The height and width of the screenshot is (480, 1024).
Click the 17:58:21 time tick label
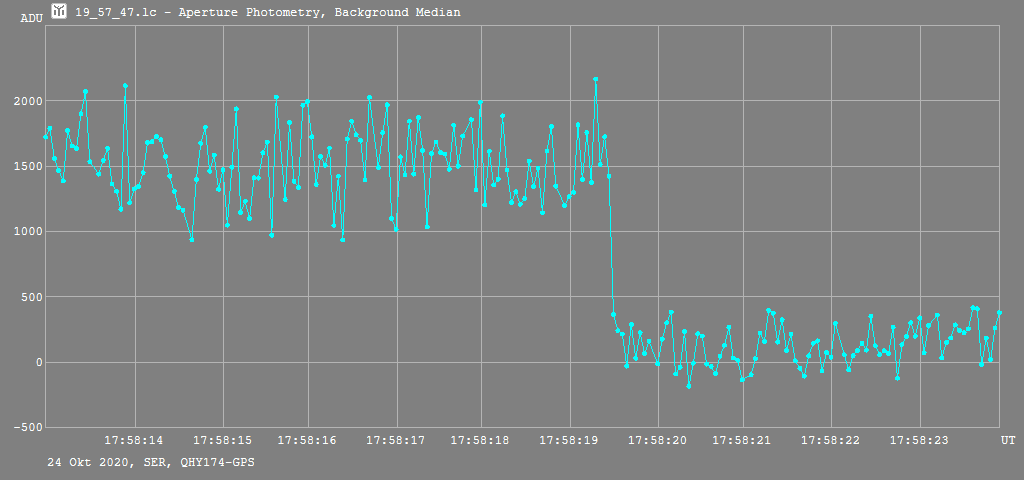742,440
